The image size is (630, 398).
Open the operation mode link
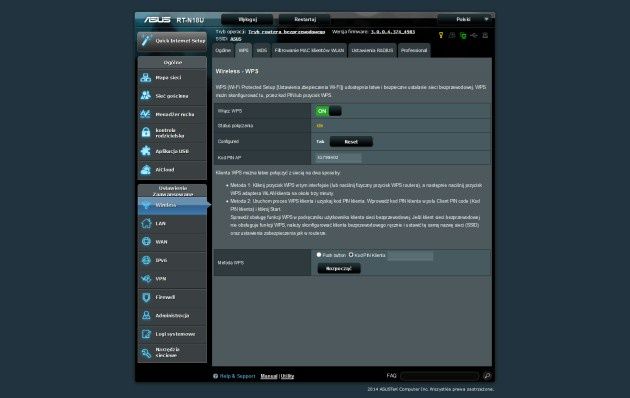[x=286, y=32]
